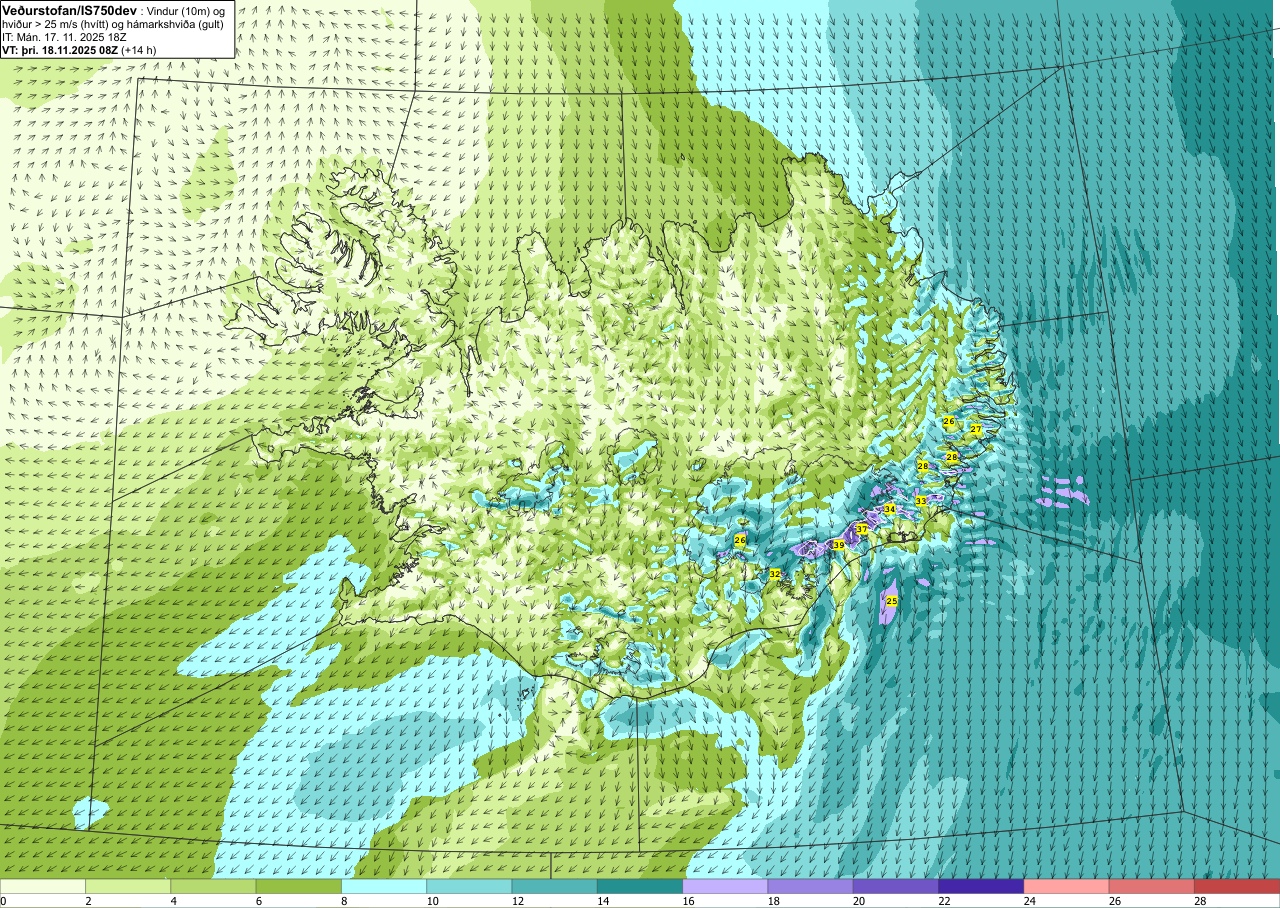Click the 14–16 m/s dark teal legend swatch

(640, 886)
